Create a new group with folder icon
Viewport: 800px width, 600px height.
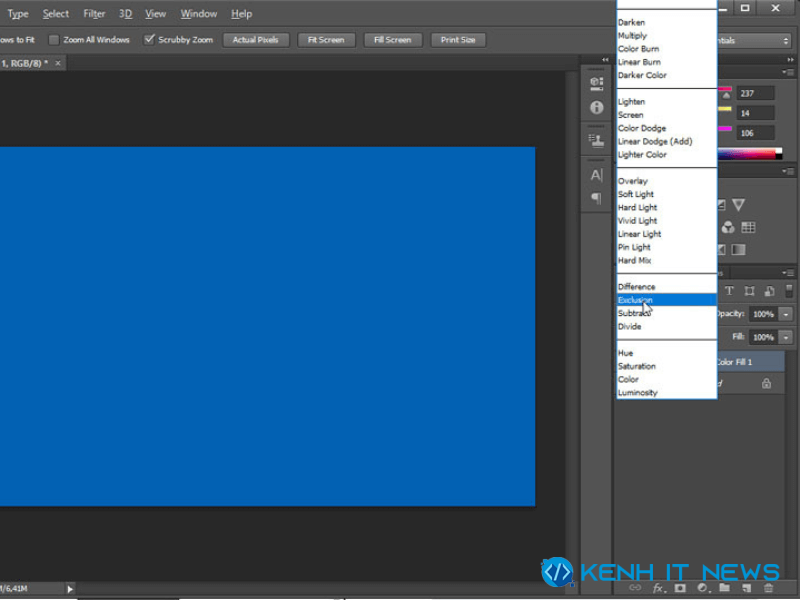[724, 588]
